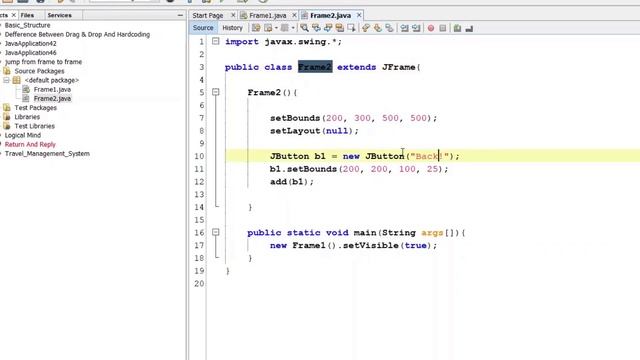
Task: Click highlighted Frame2 class name in code
Action: click(x=315, y=67)
